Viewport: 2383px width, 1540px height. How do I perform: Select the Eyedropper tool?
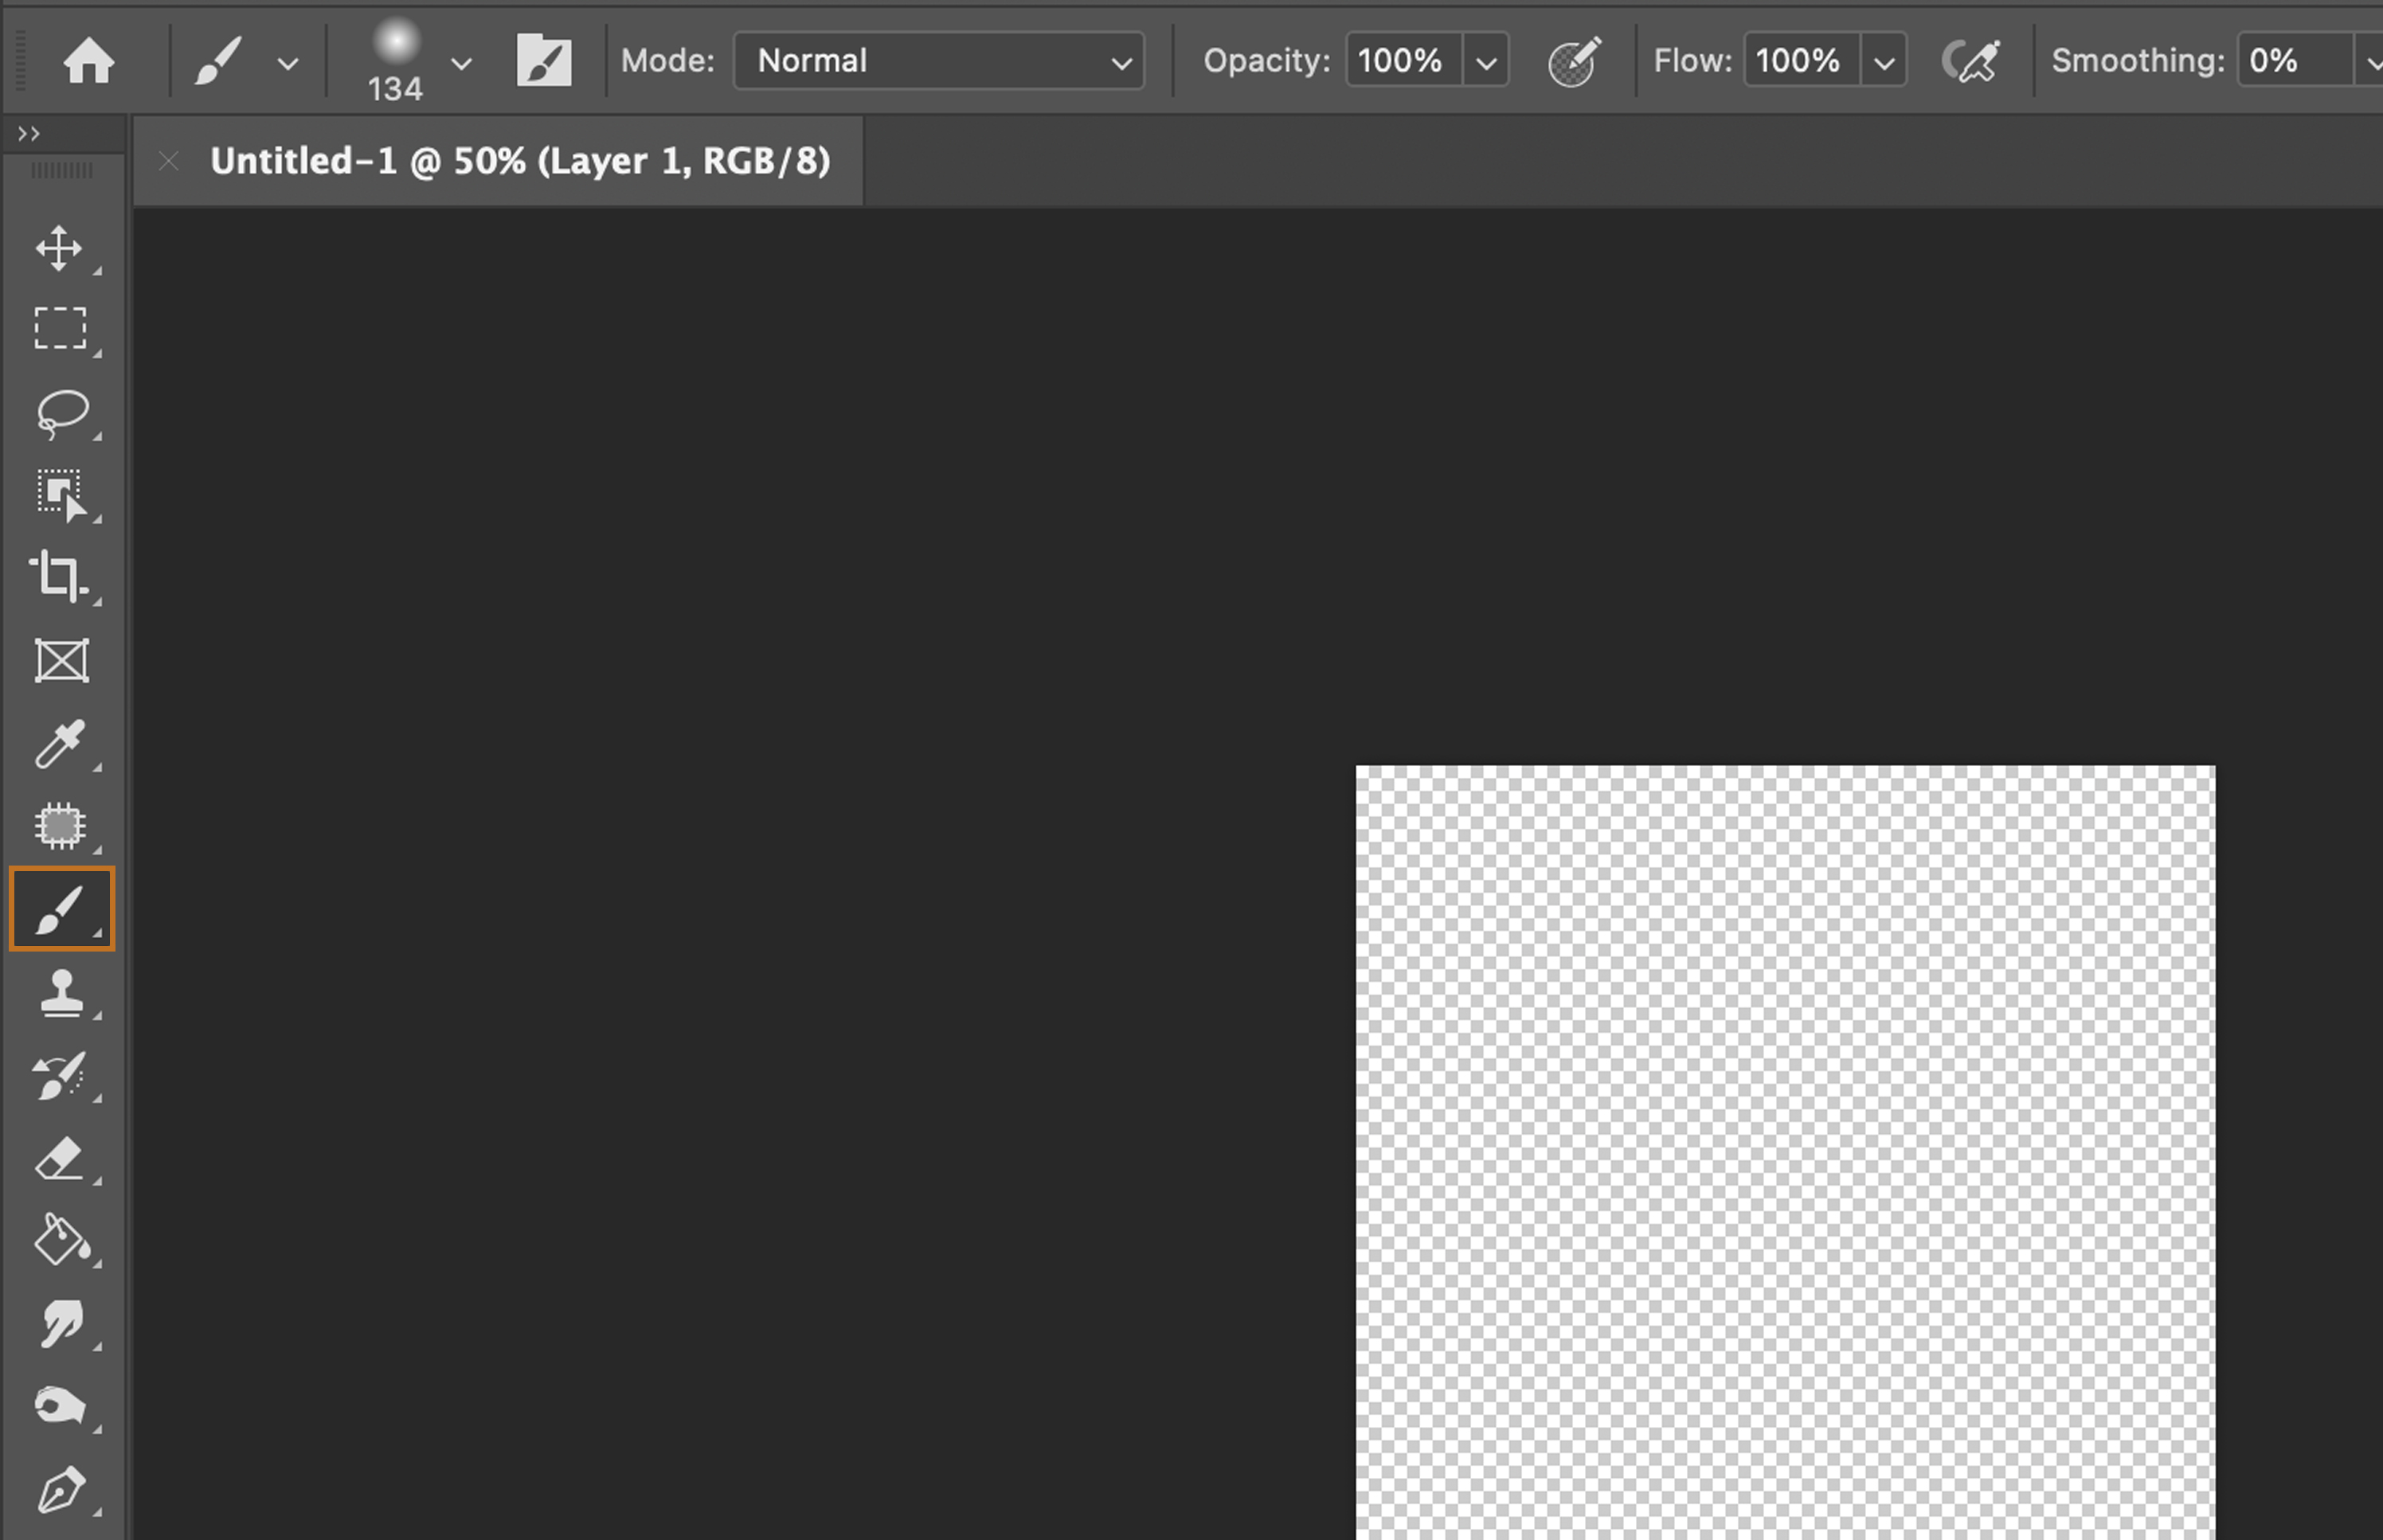pyautogui.click(x=60, y=743)
